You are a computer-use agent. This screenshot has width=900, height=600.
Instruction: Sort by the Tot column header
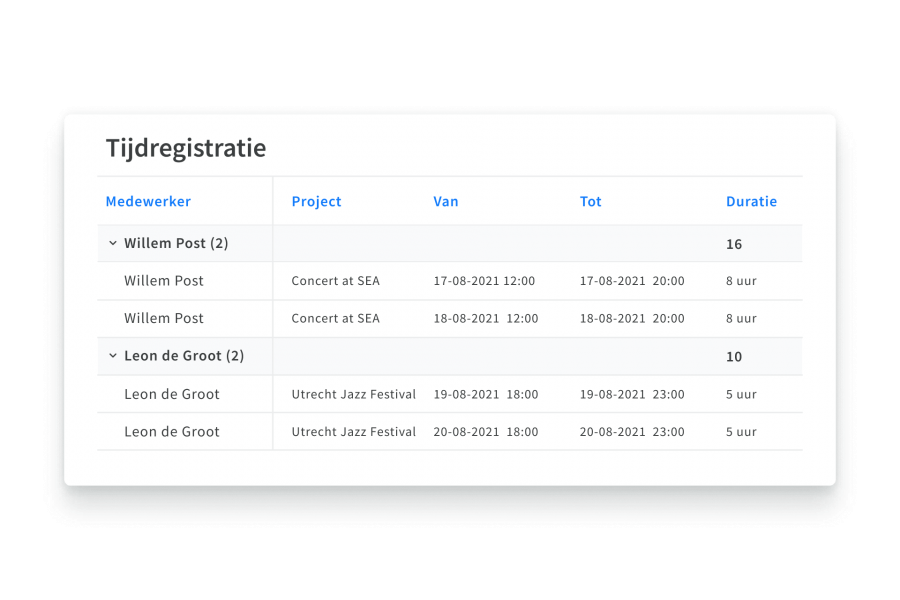coord(590,201)
